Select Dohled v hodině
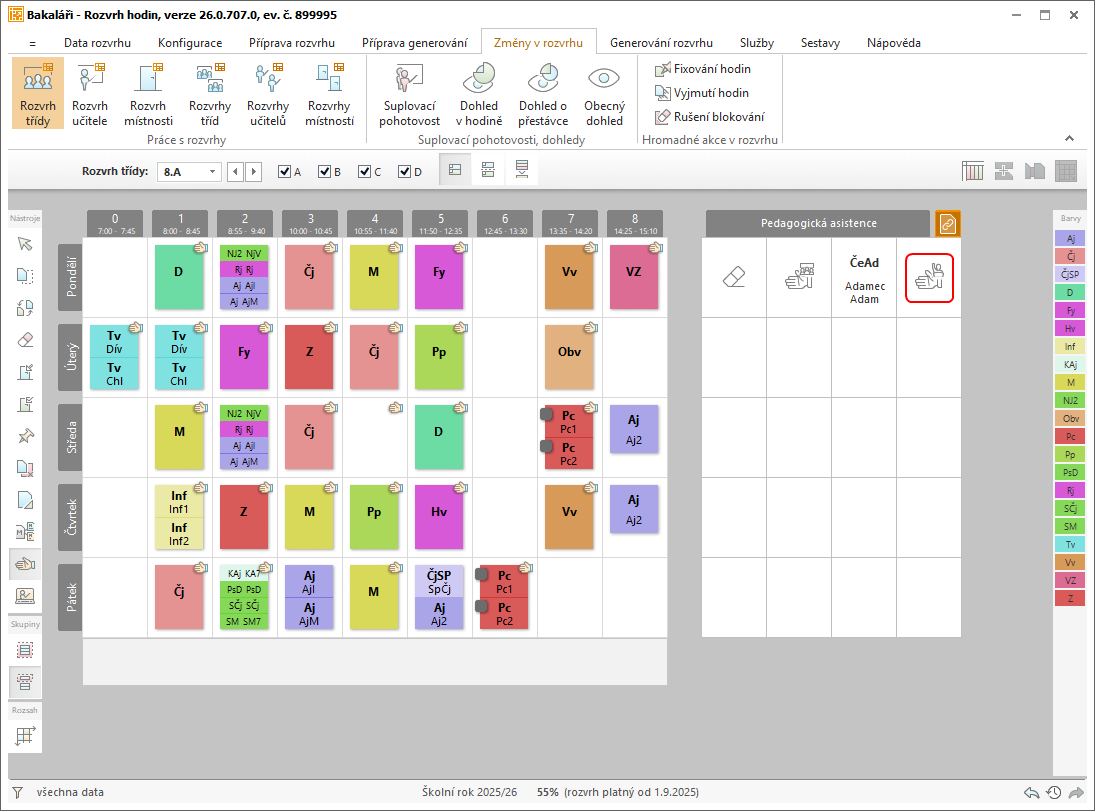This screenshot has width=1095, height=811. pyautogui.click(x=478, y=94)
